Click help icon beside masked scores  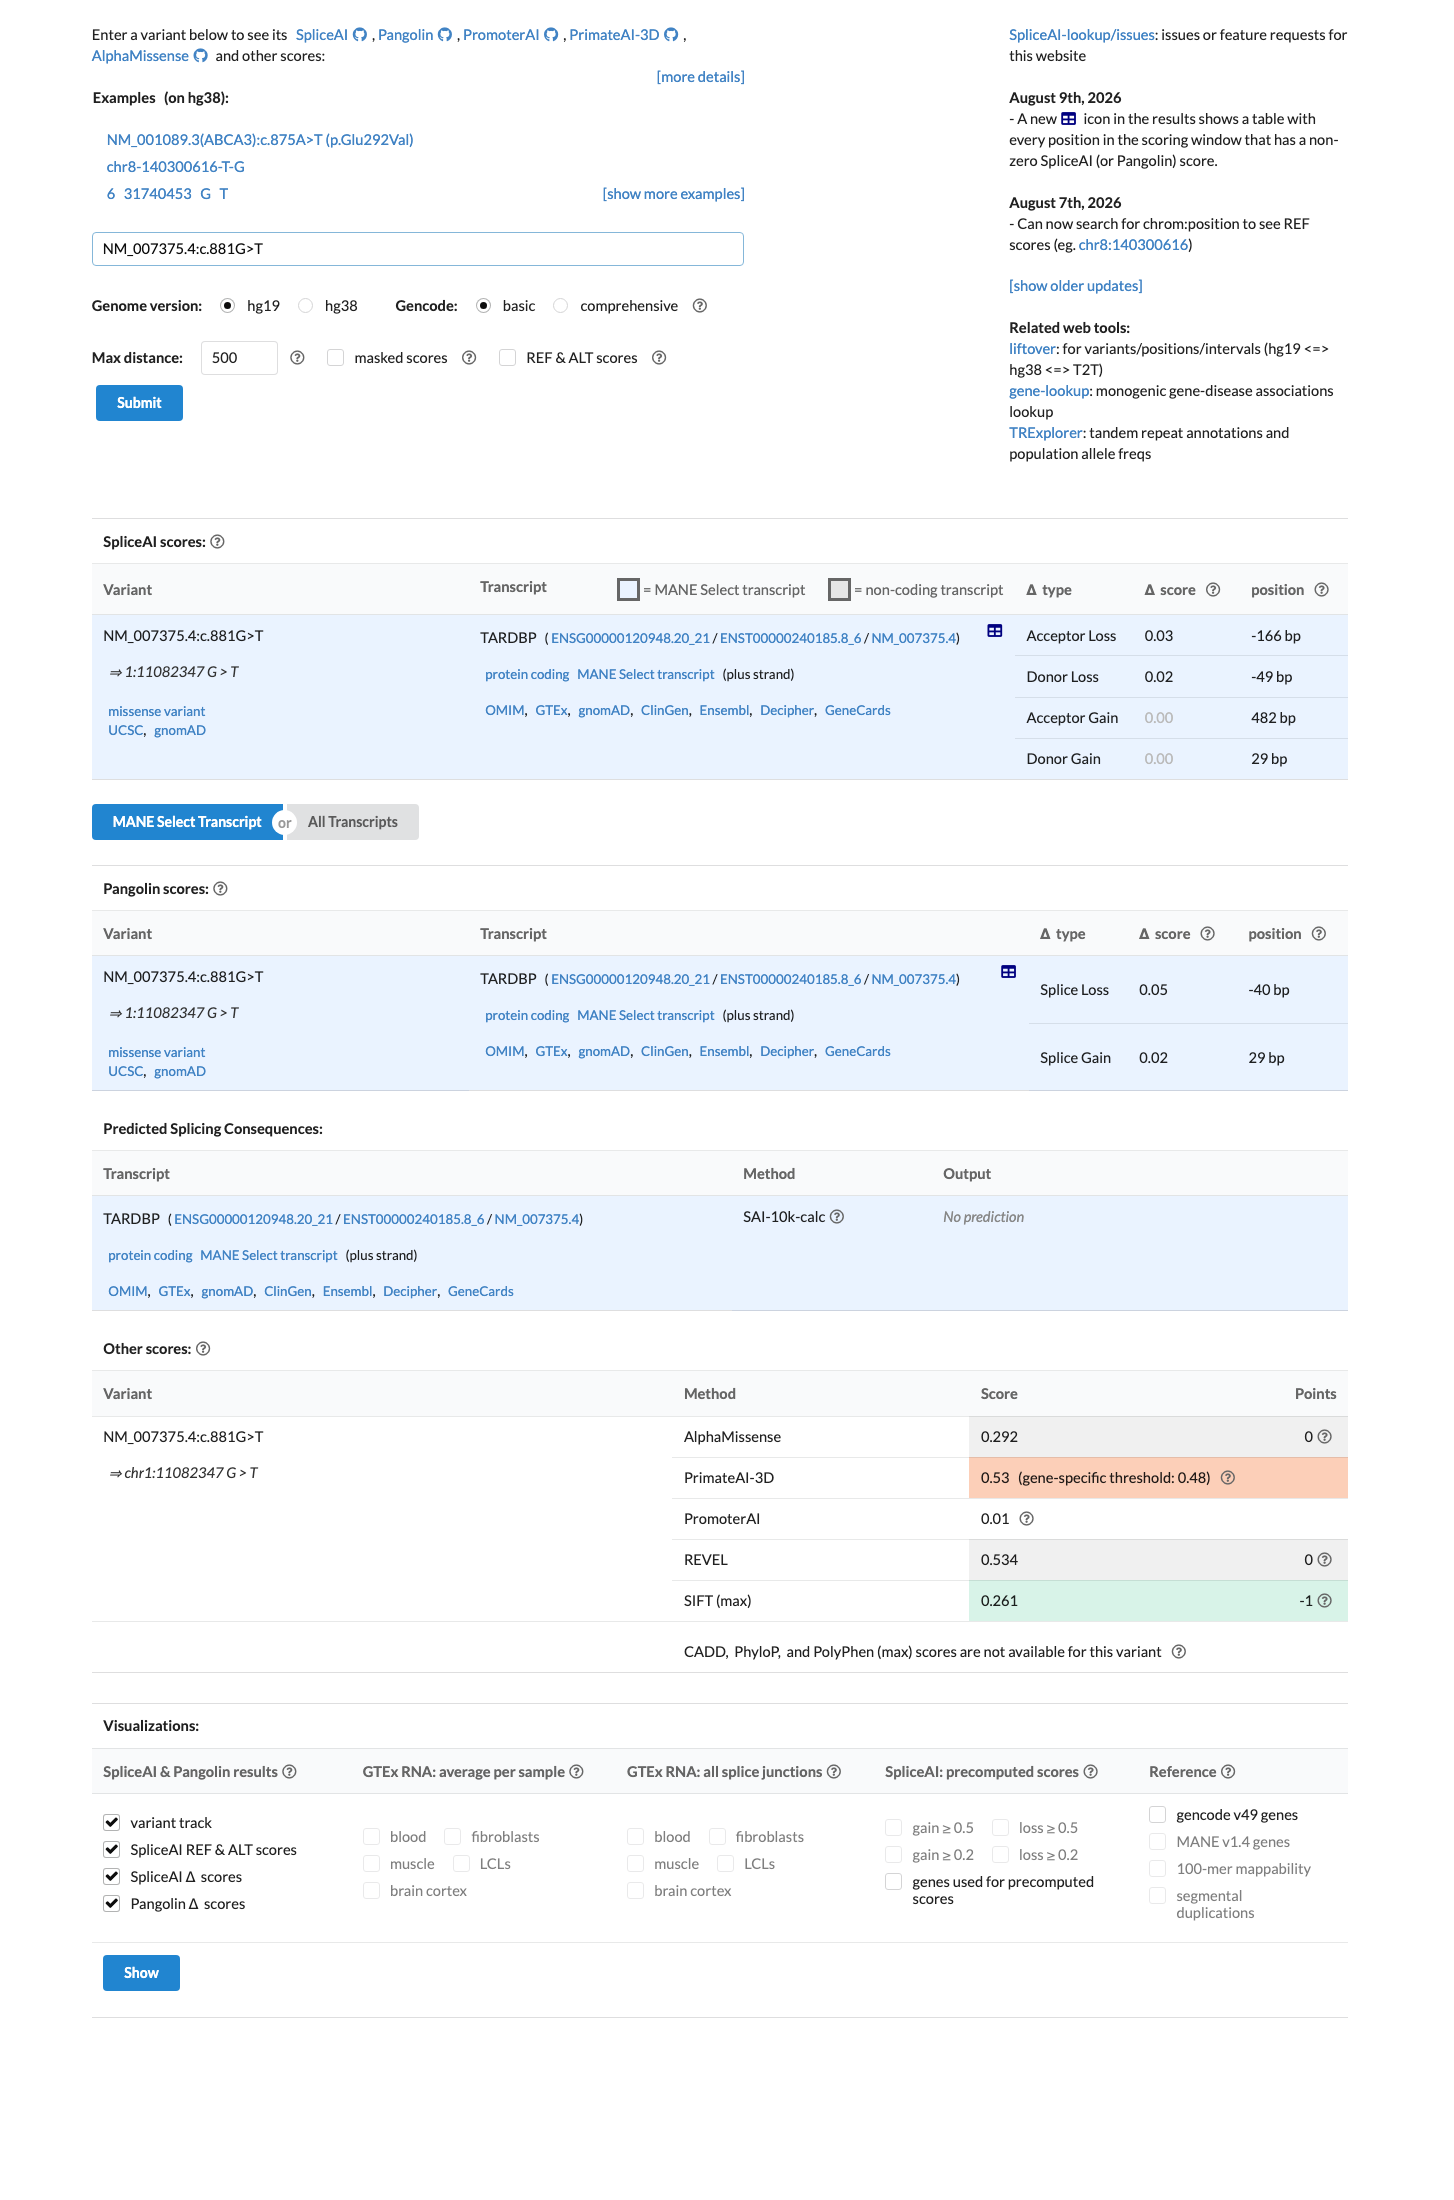pyautogui.click(x=469, y=358)
